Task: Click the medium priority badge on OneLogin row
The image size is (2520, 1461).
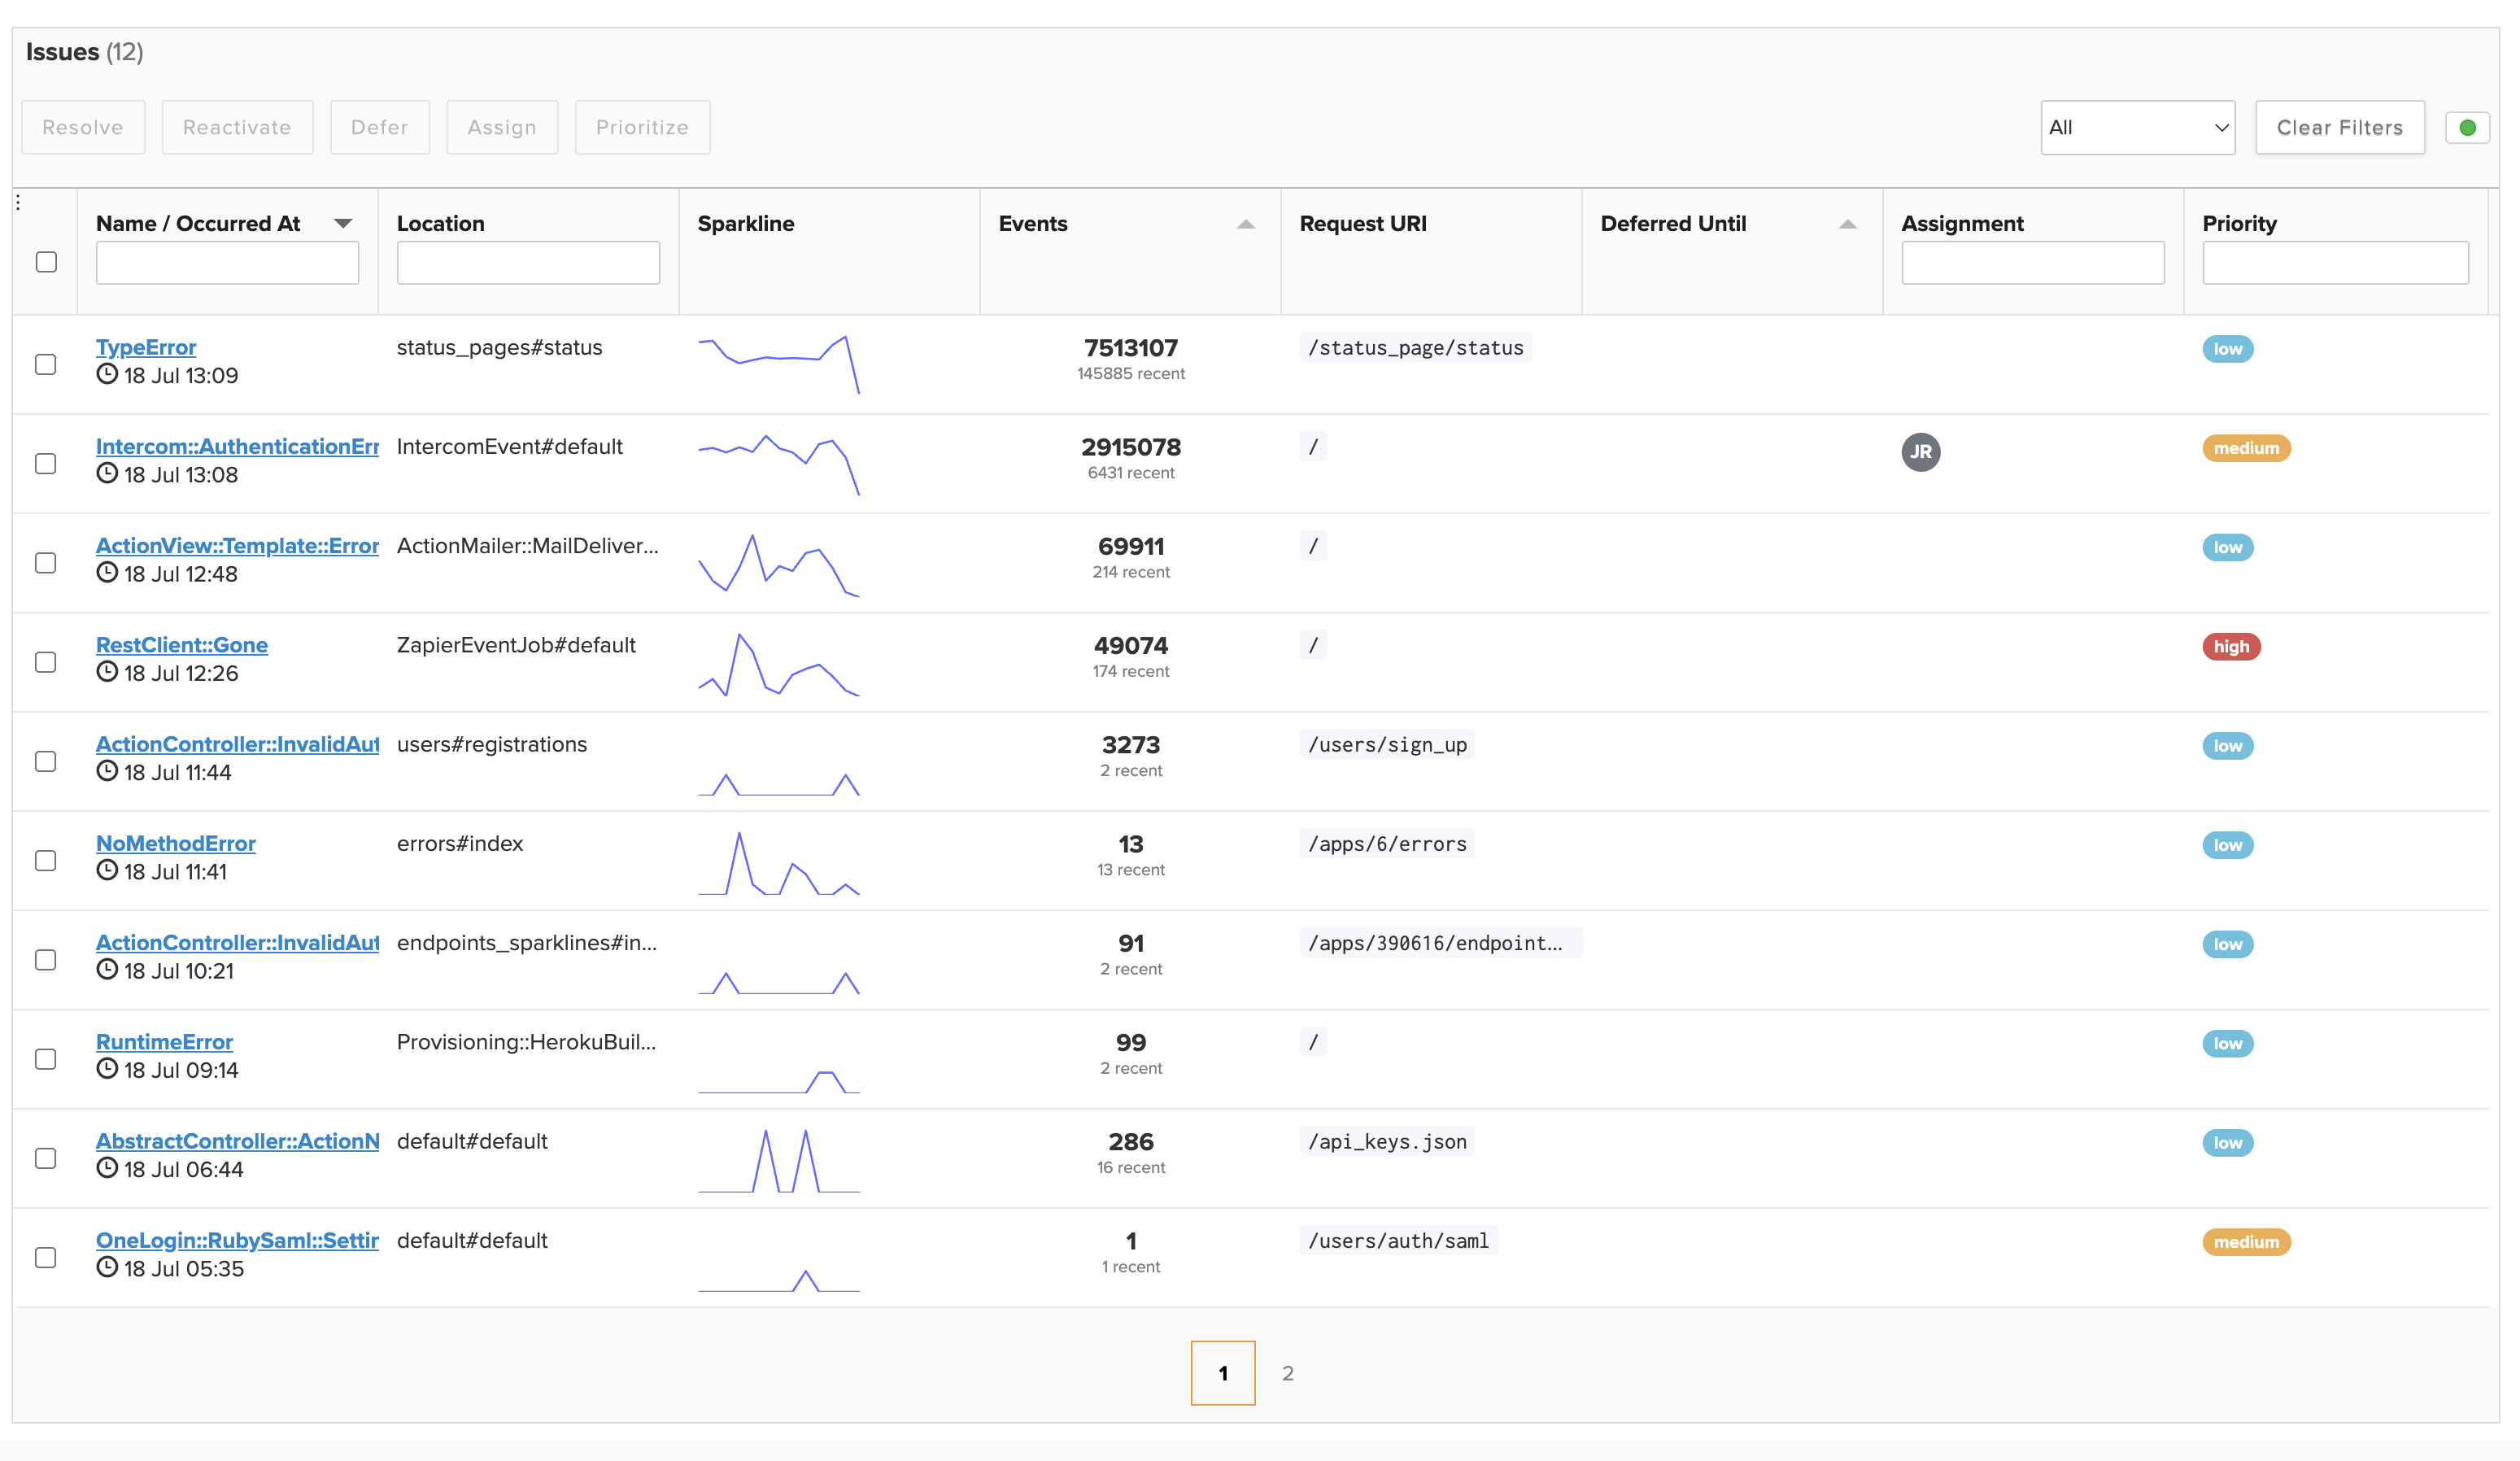Action: pos(2246,1242)
